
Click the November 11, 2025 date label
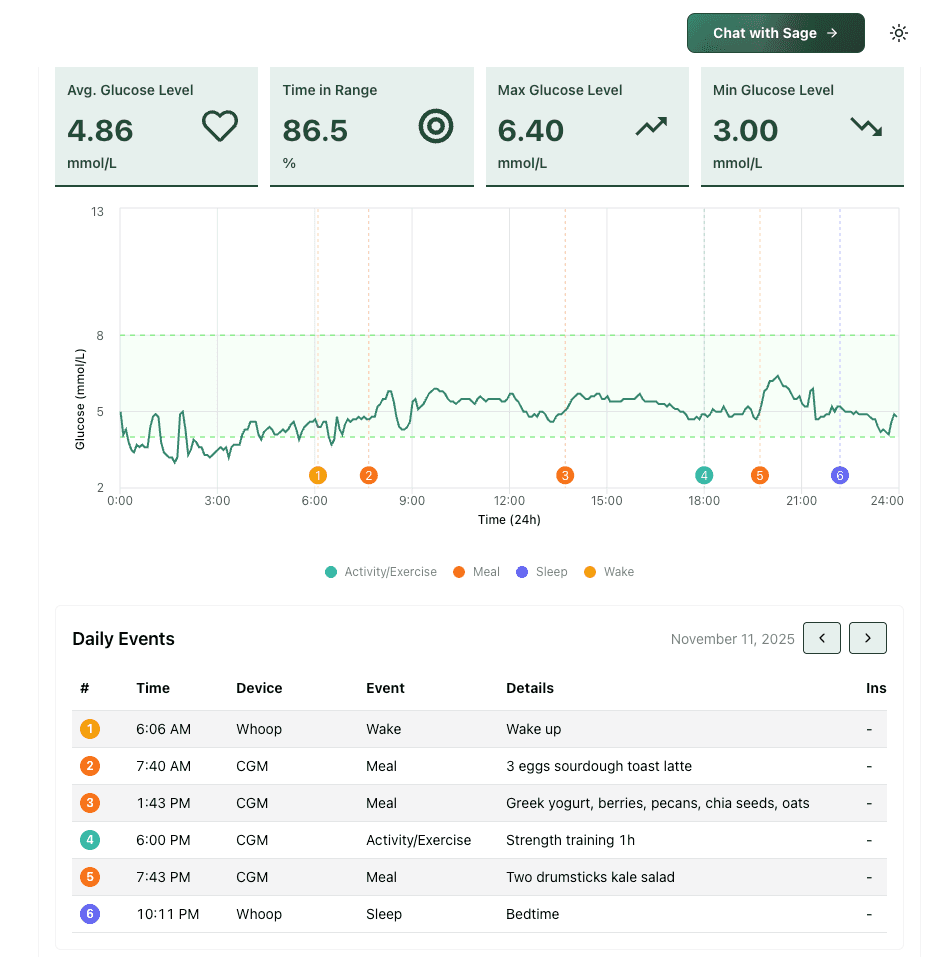coord(732,639)
